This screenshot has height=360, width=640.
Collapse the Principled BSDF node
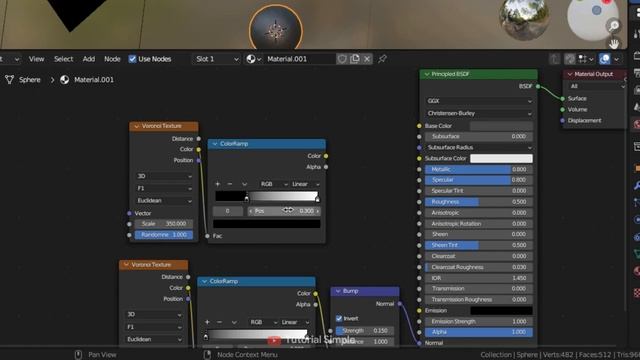click(427, 74)
